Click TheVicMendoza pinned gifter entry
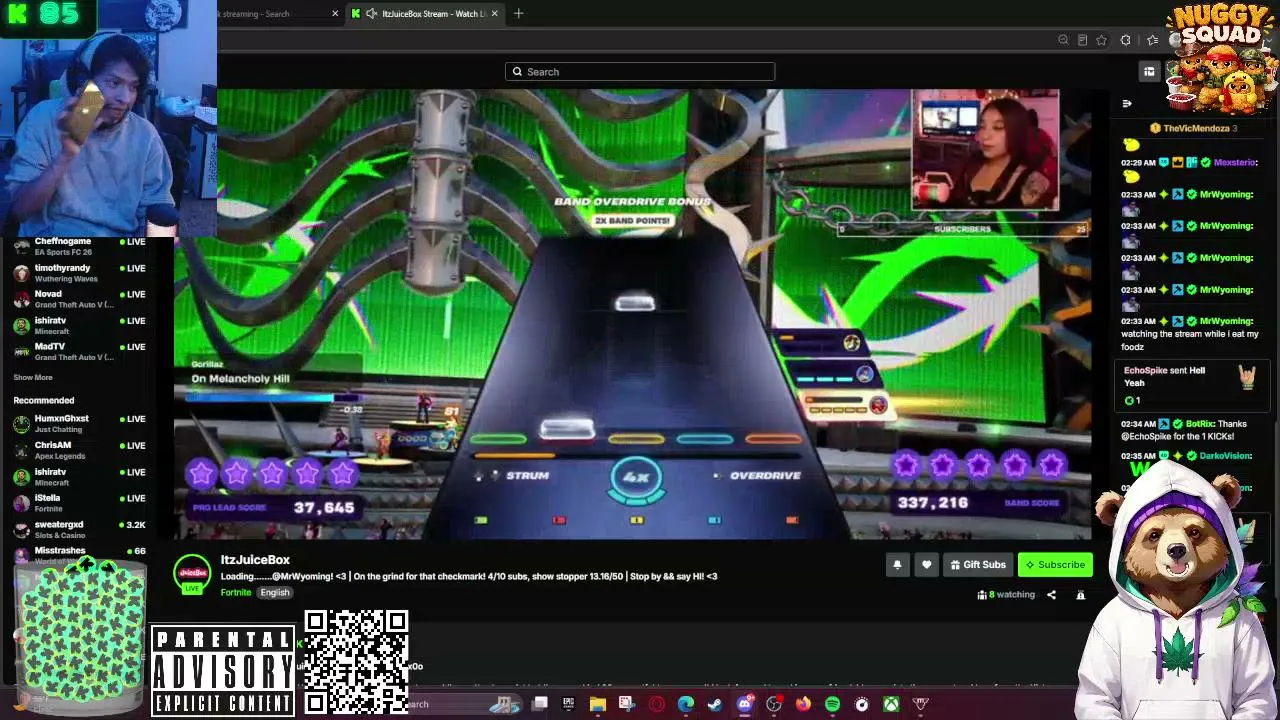Viewport: 1280px width, 720px height. point(1194,128)
